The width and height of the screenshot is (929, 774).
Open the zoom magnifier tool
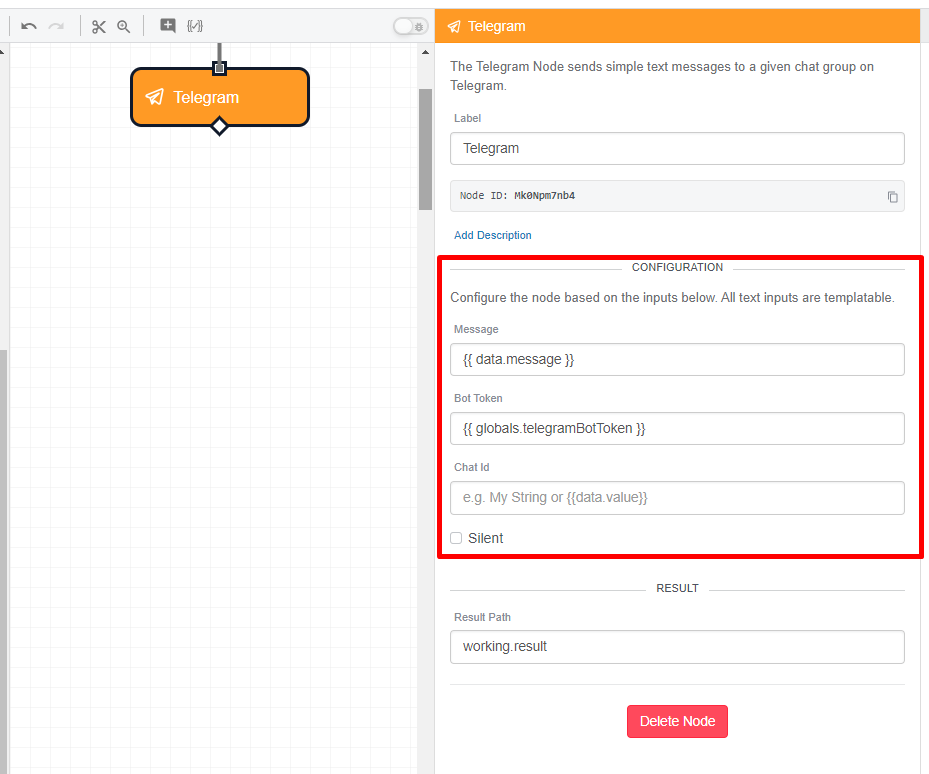coord(123,26)
